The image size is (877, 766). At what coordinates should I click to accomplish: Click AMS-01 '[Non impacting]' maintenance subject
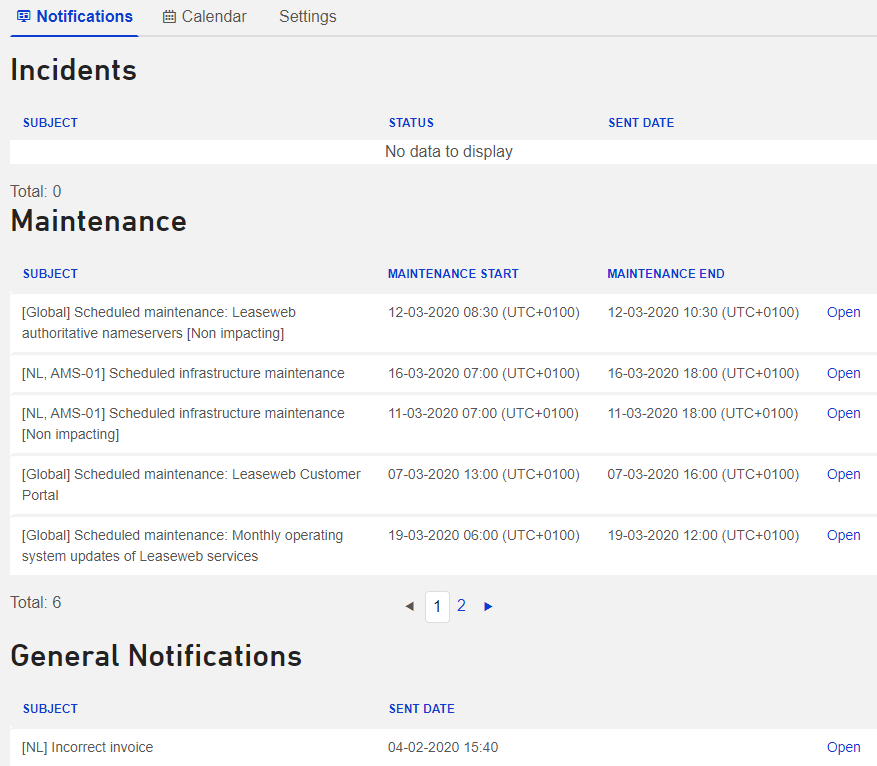[x=183, y=424]
